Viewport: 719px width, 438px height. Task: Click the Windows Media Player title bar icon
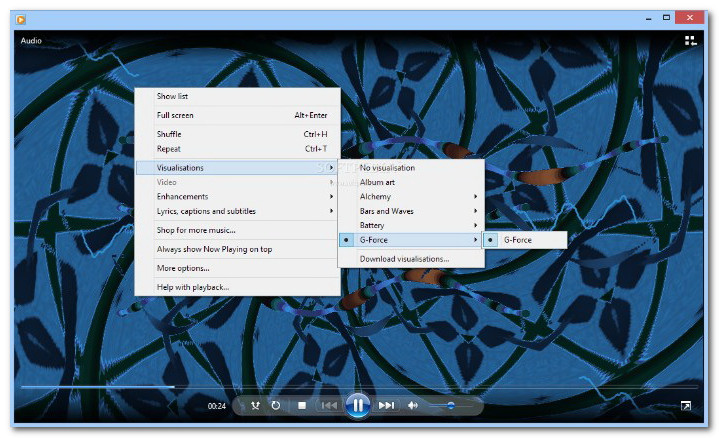click(21, 18)
